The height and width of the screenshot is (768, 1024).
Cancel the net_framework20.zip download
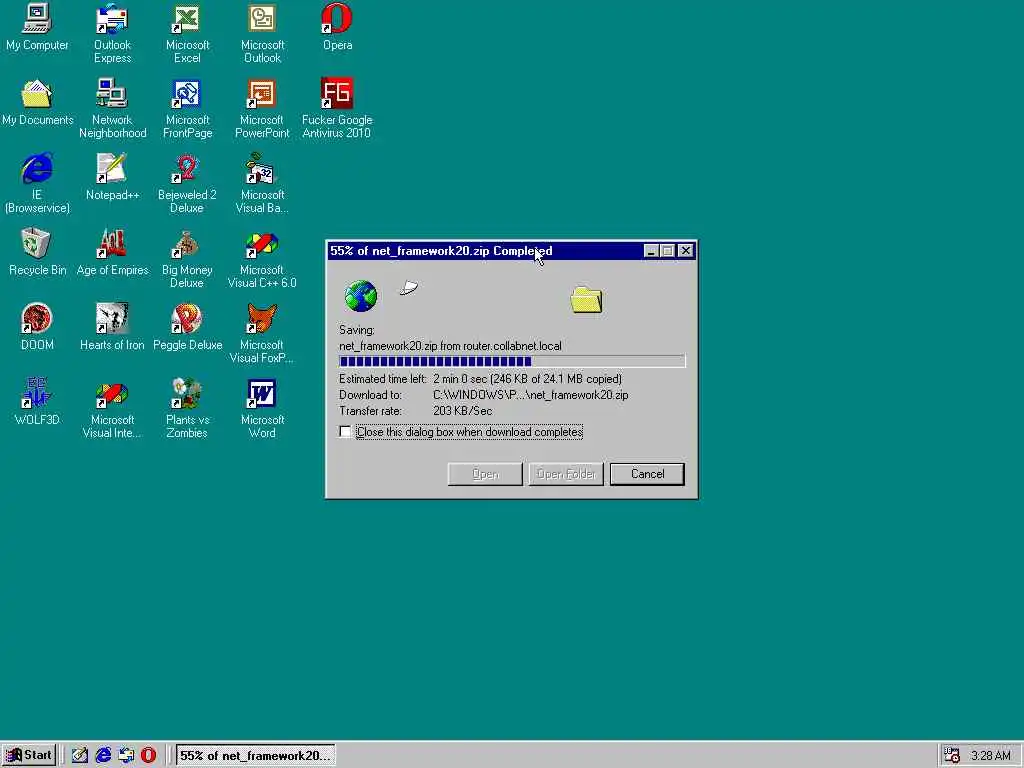[647, 474]
